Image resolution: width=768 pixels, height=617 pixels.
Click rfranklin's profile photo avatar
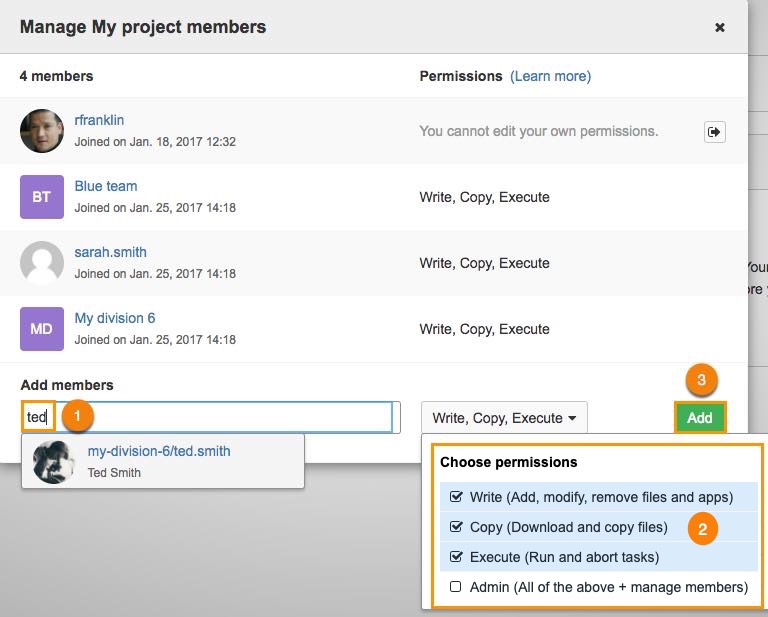[42, 131]
